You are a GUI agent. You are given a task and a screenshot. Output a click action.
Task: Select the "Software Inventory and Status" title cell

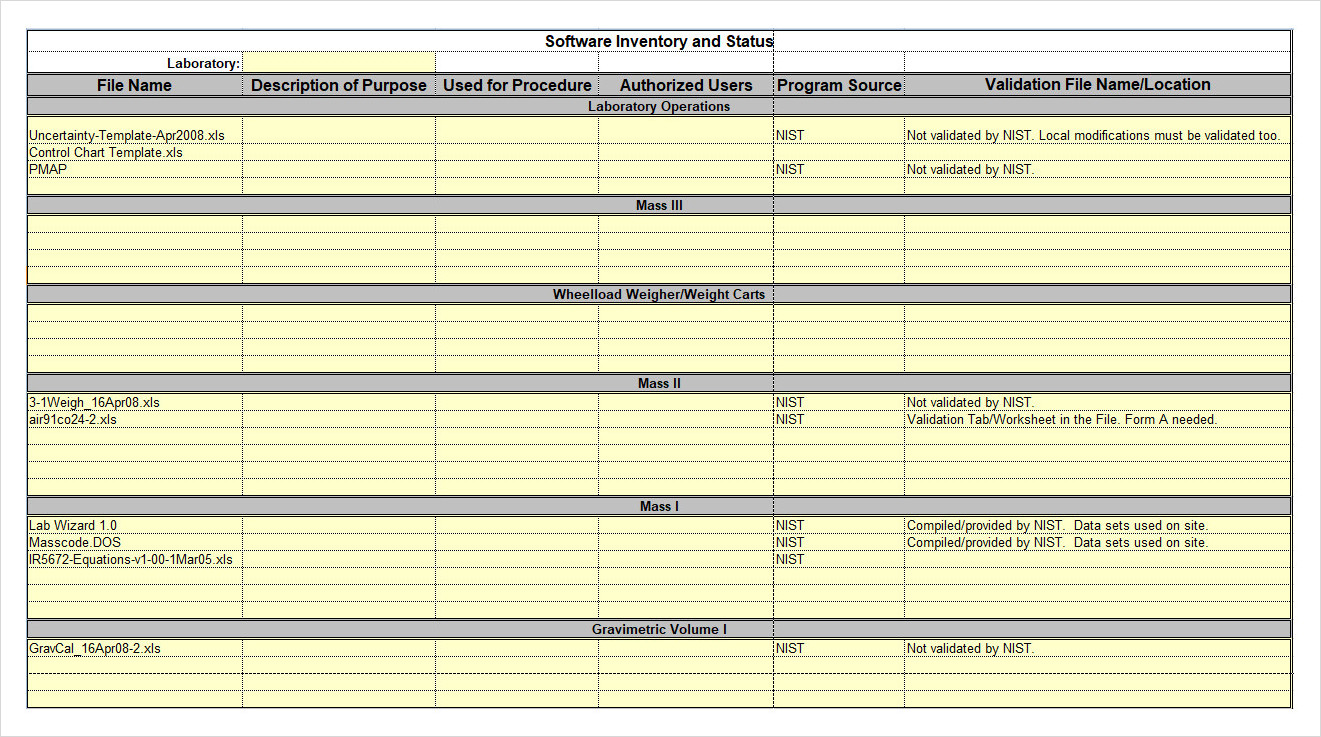(x=659, y=41)
